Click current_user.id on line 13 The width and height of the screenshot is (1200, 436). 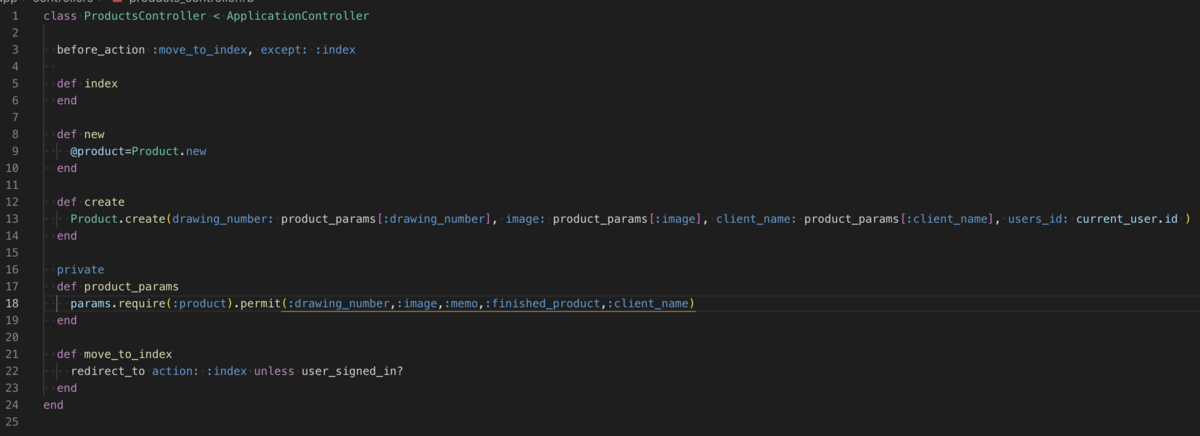1127,219
